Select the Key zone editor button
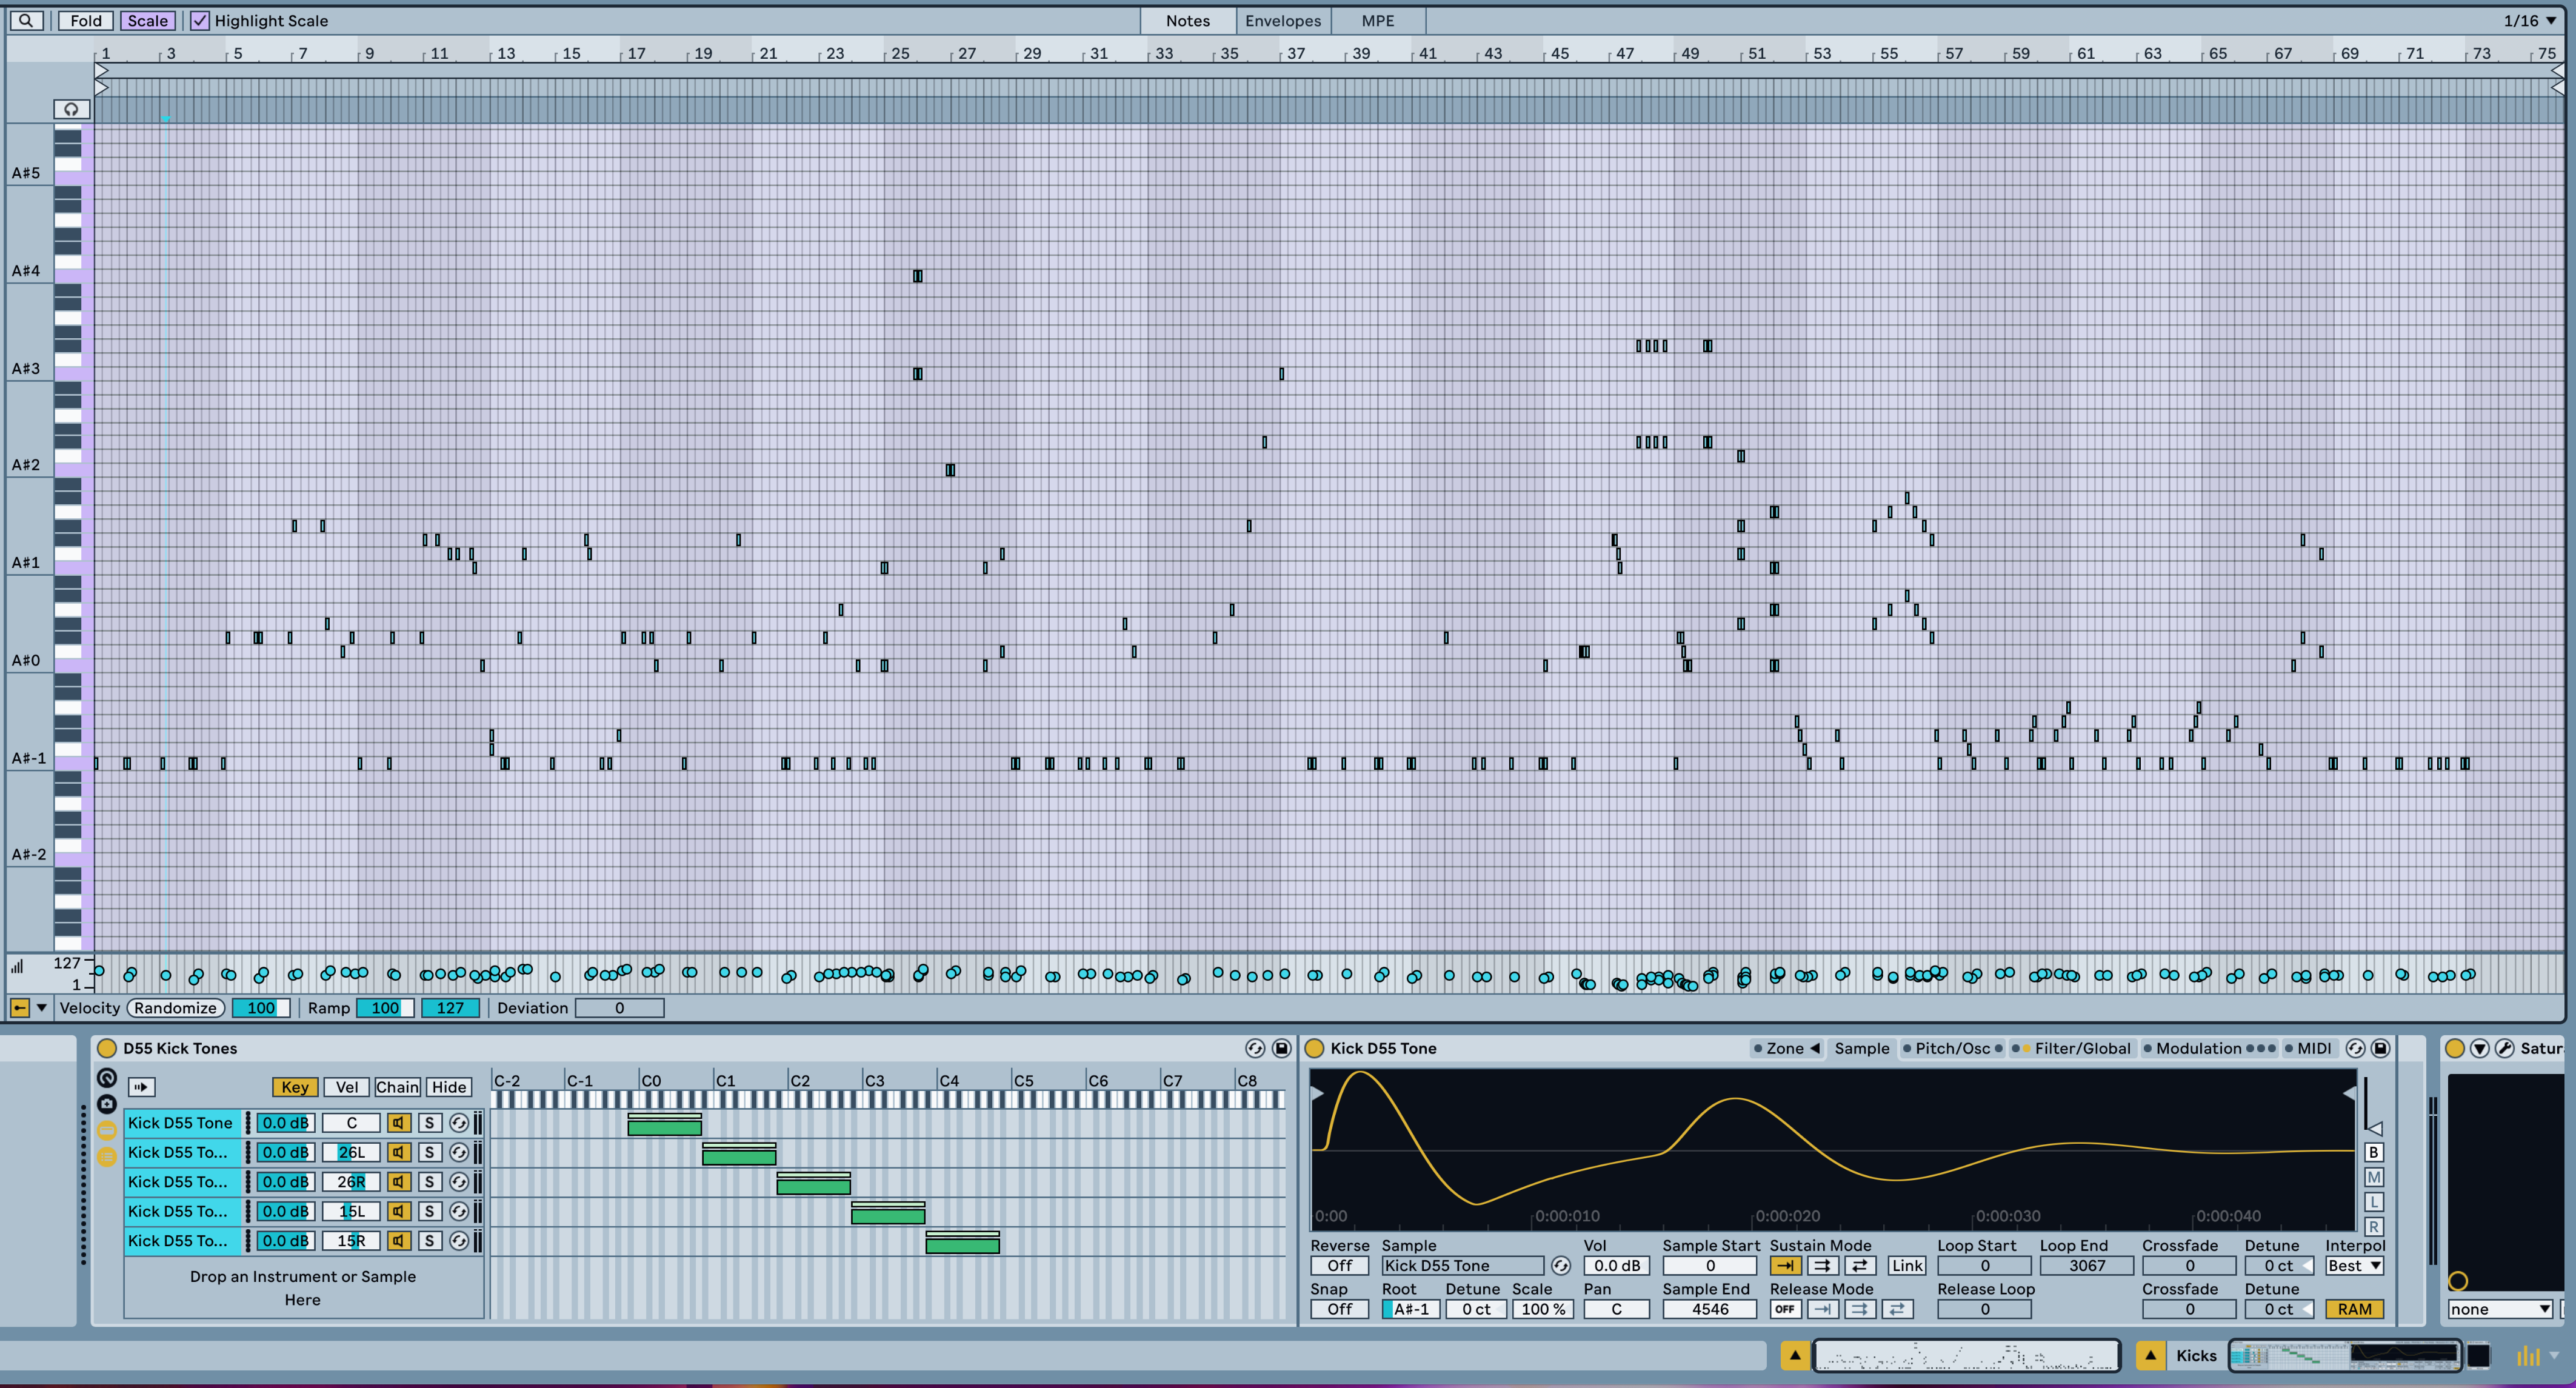 pyautogui.click(x=295, y=1087)
